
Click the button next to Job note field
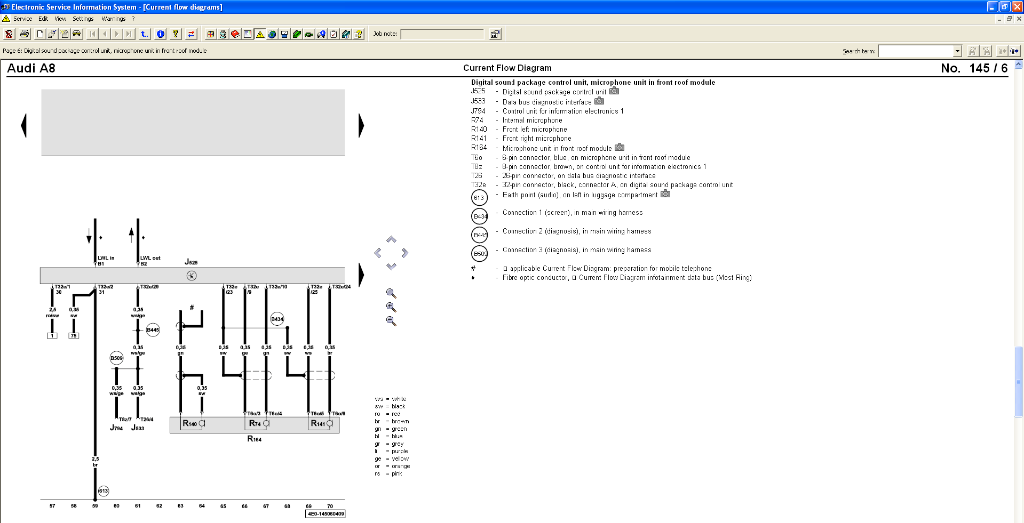[495, 33]
